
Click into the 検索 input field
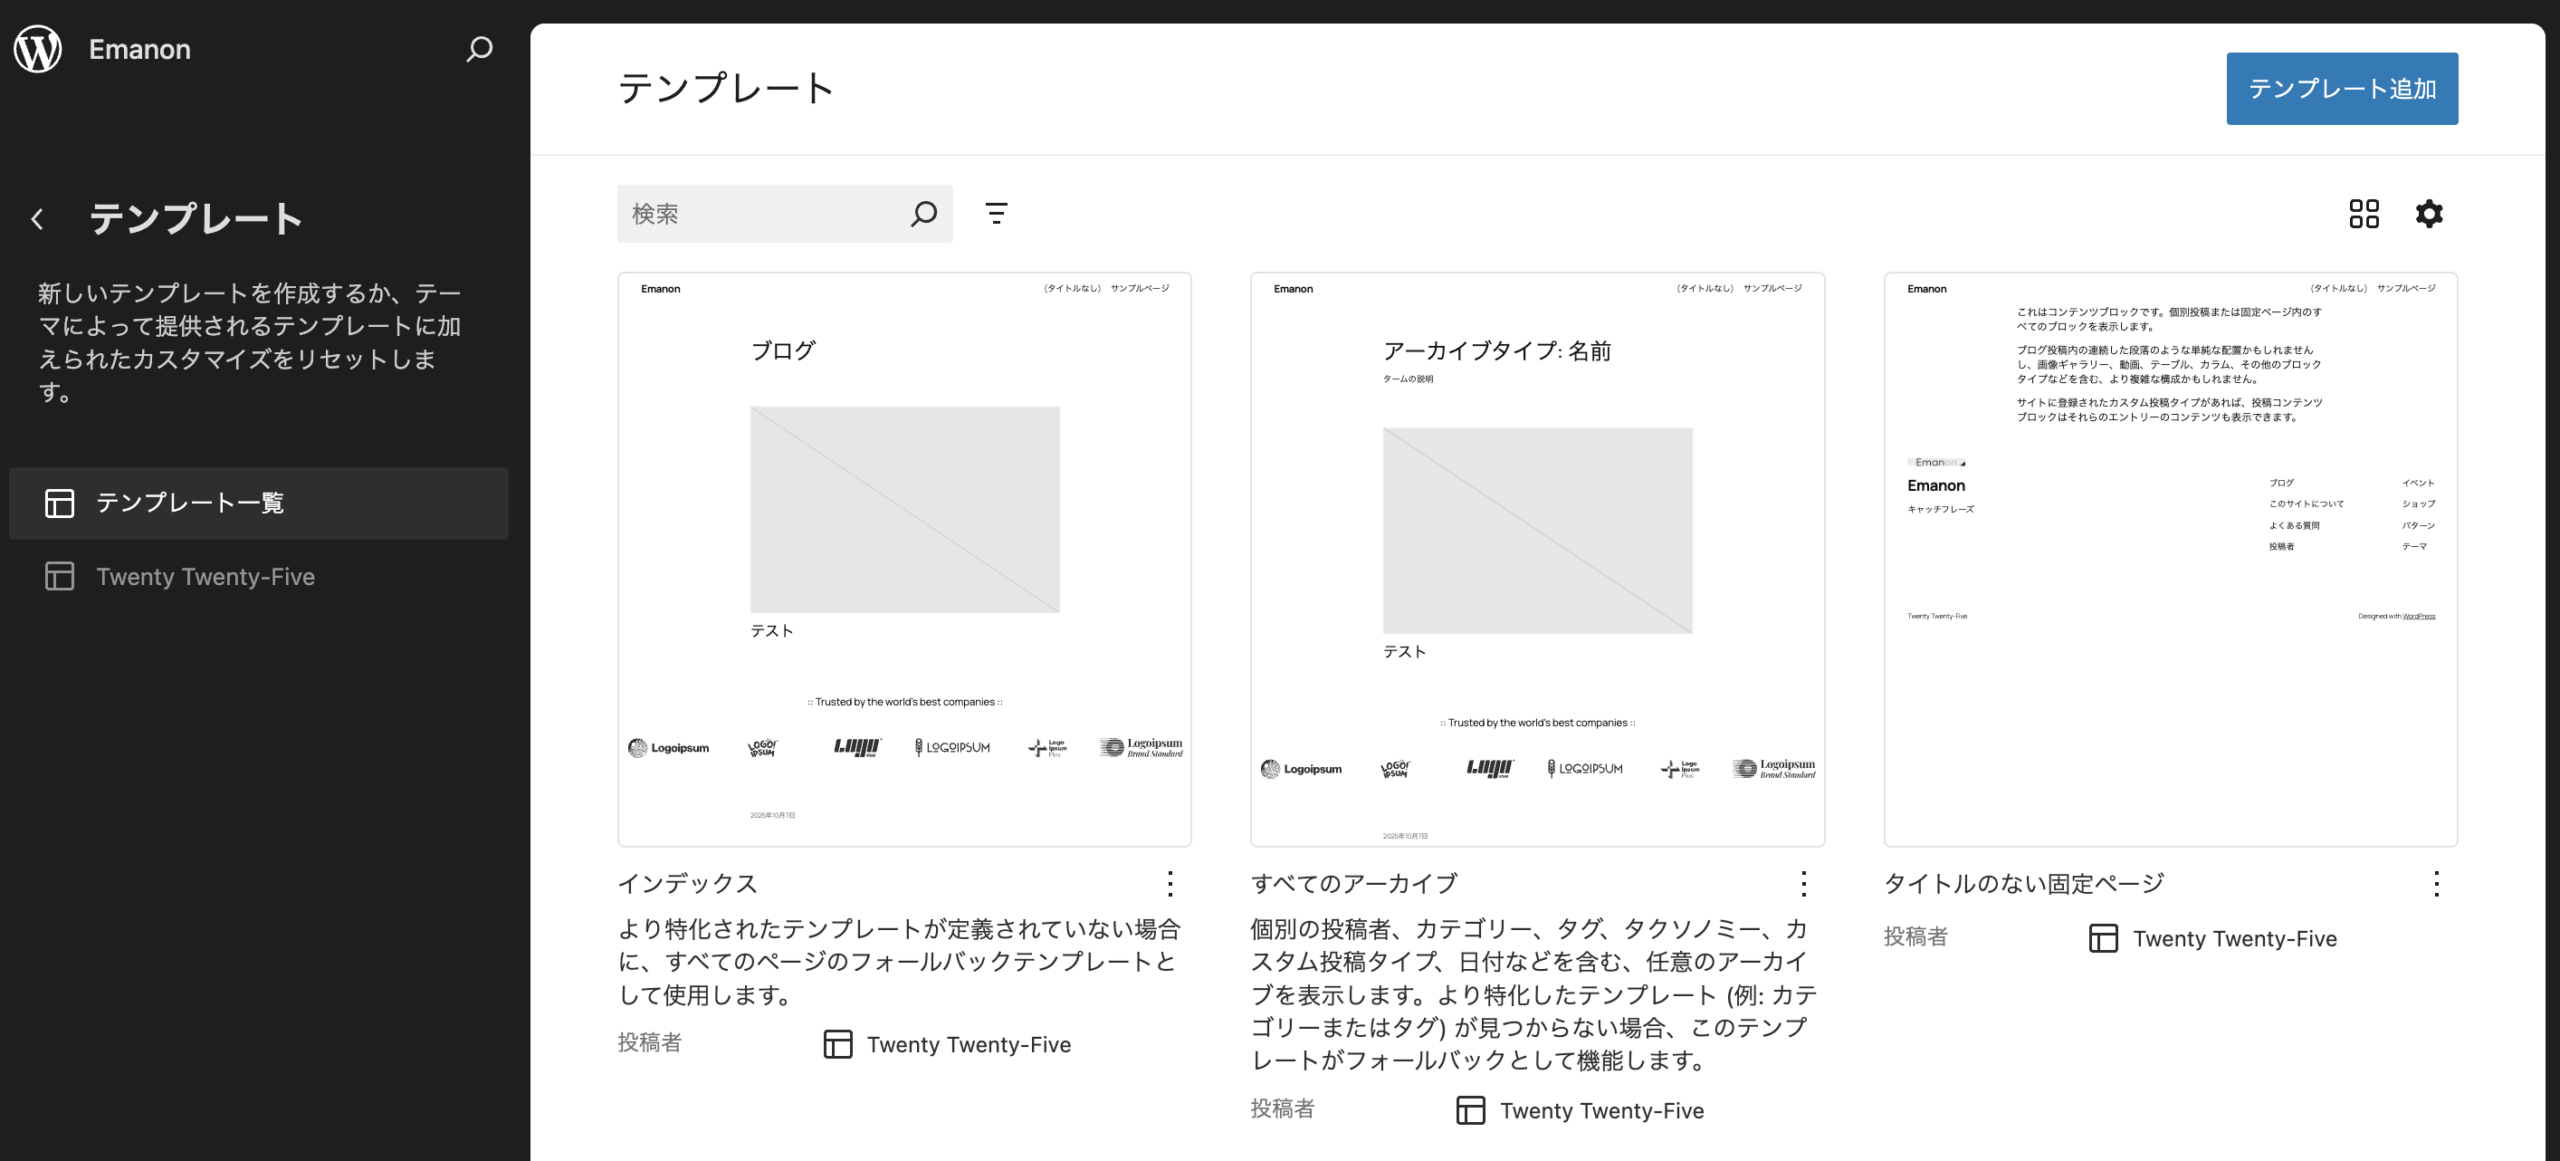coord(760,213)
